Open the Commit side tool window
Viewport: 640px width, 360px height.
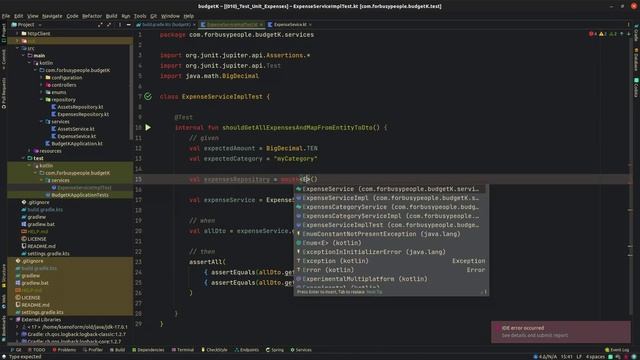pyautogui.click(x=4, y=59)
